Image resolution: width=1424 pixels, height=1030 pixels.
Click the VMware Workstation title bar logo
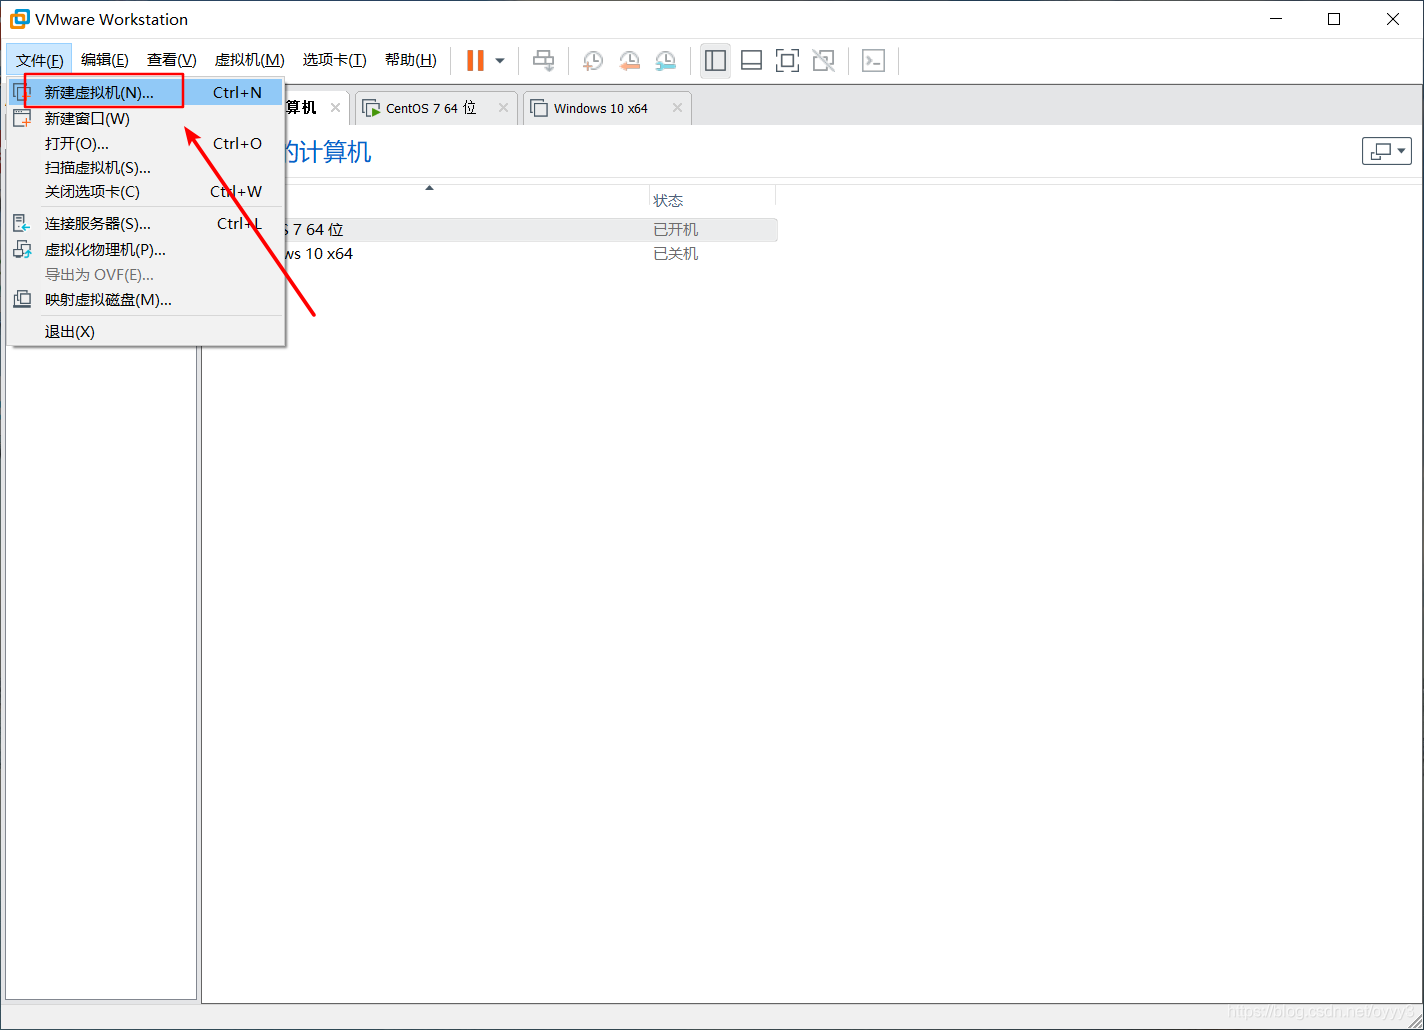20,19
